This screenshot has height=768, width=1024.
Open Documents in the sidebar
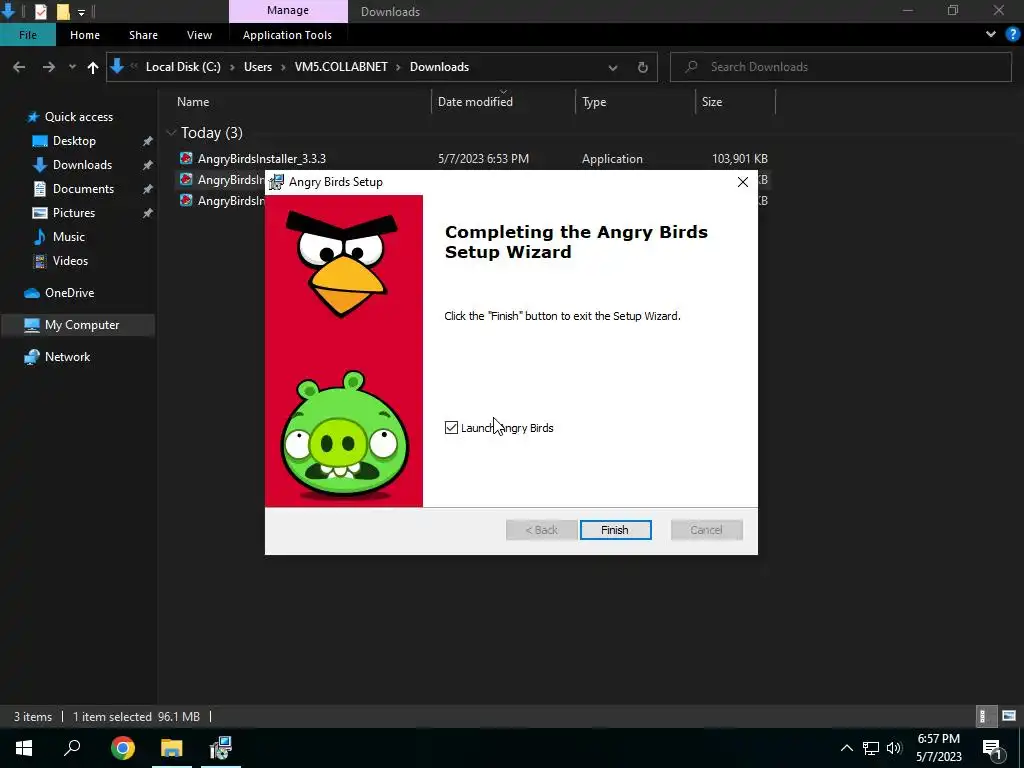tap(84, 189)
